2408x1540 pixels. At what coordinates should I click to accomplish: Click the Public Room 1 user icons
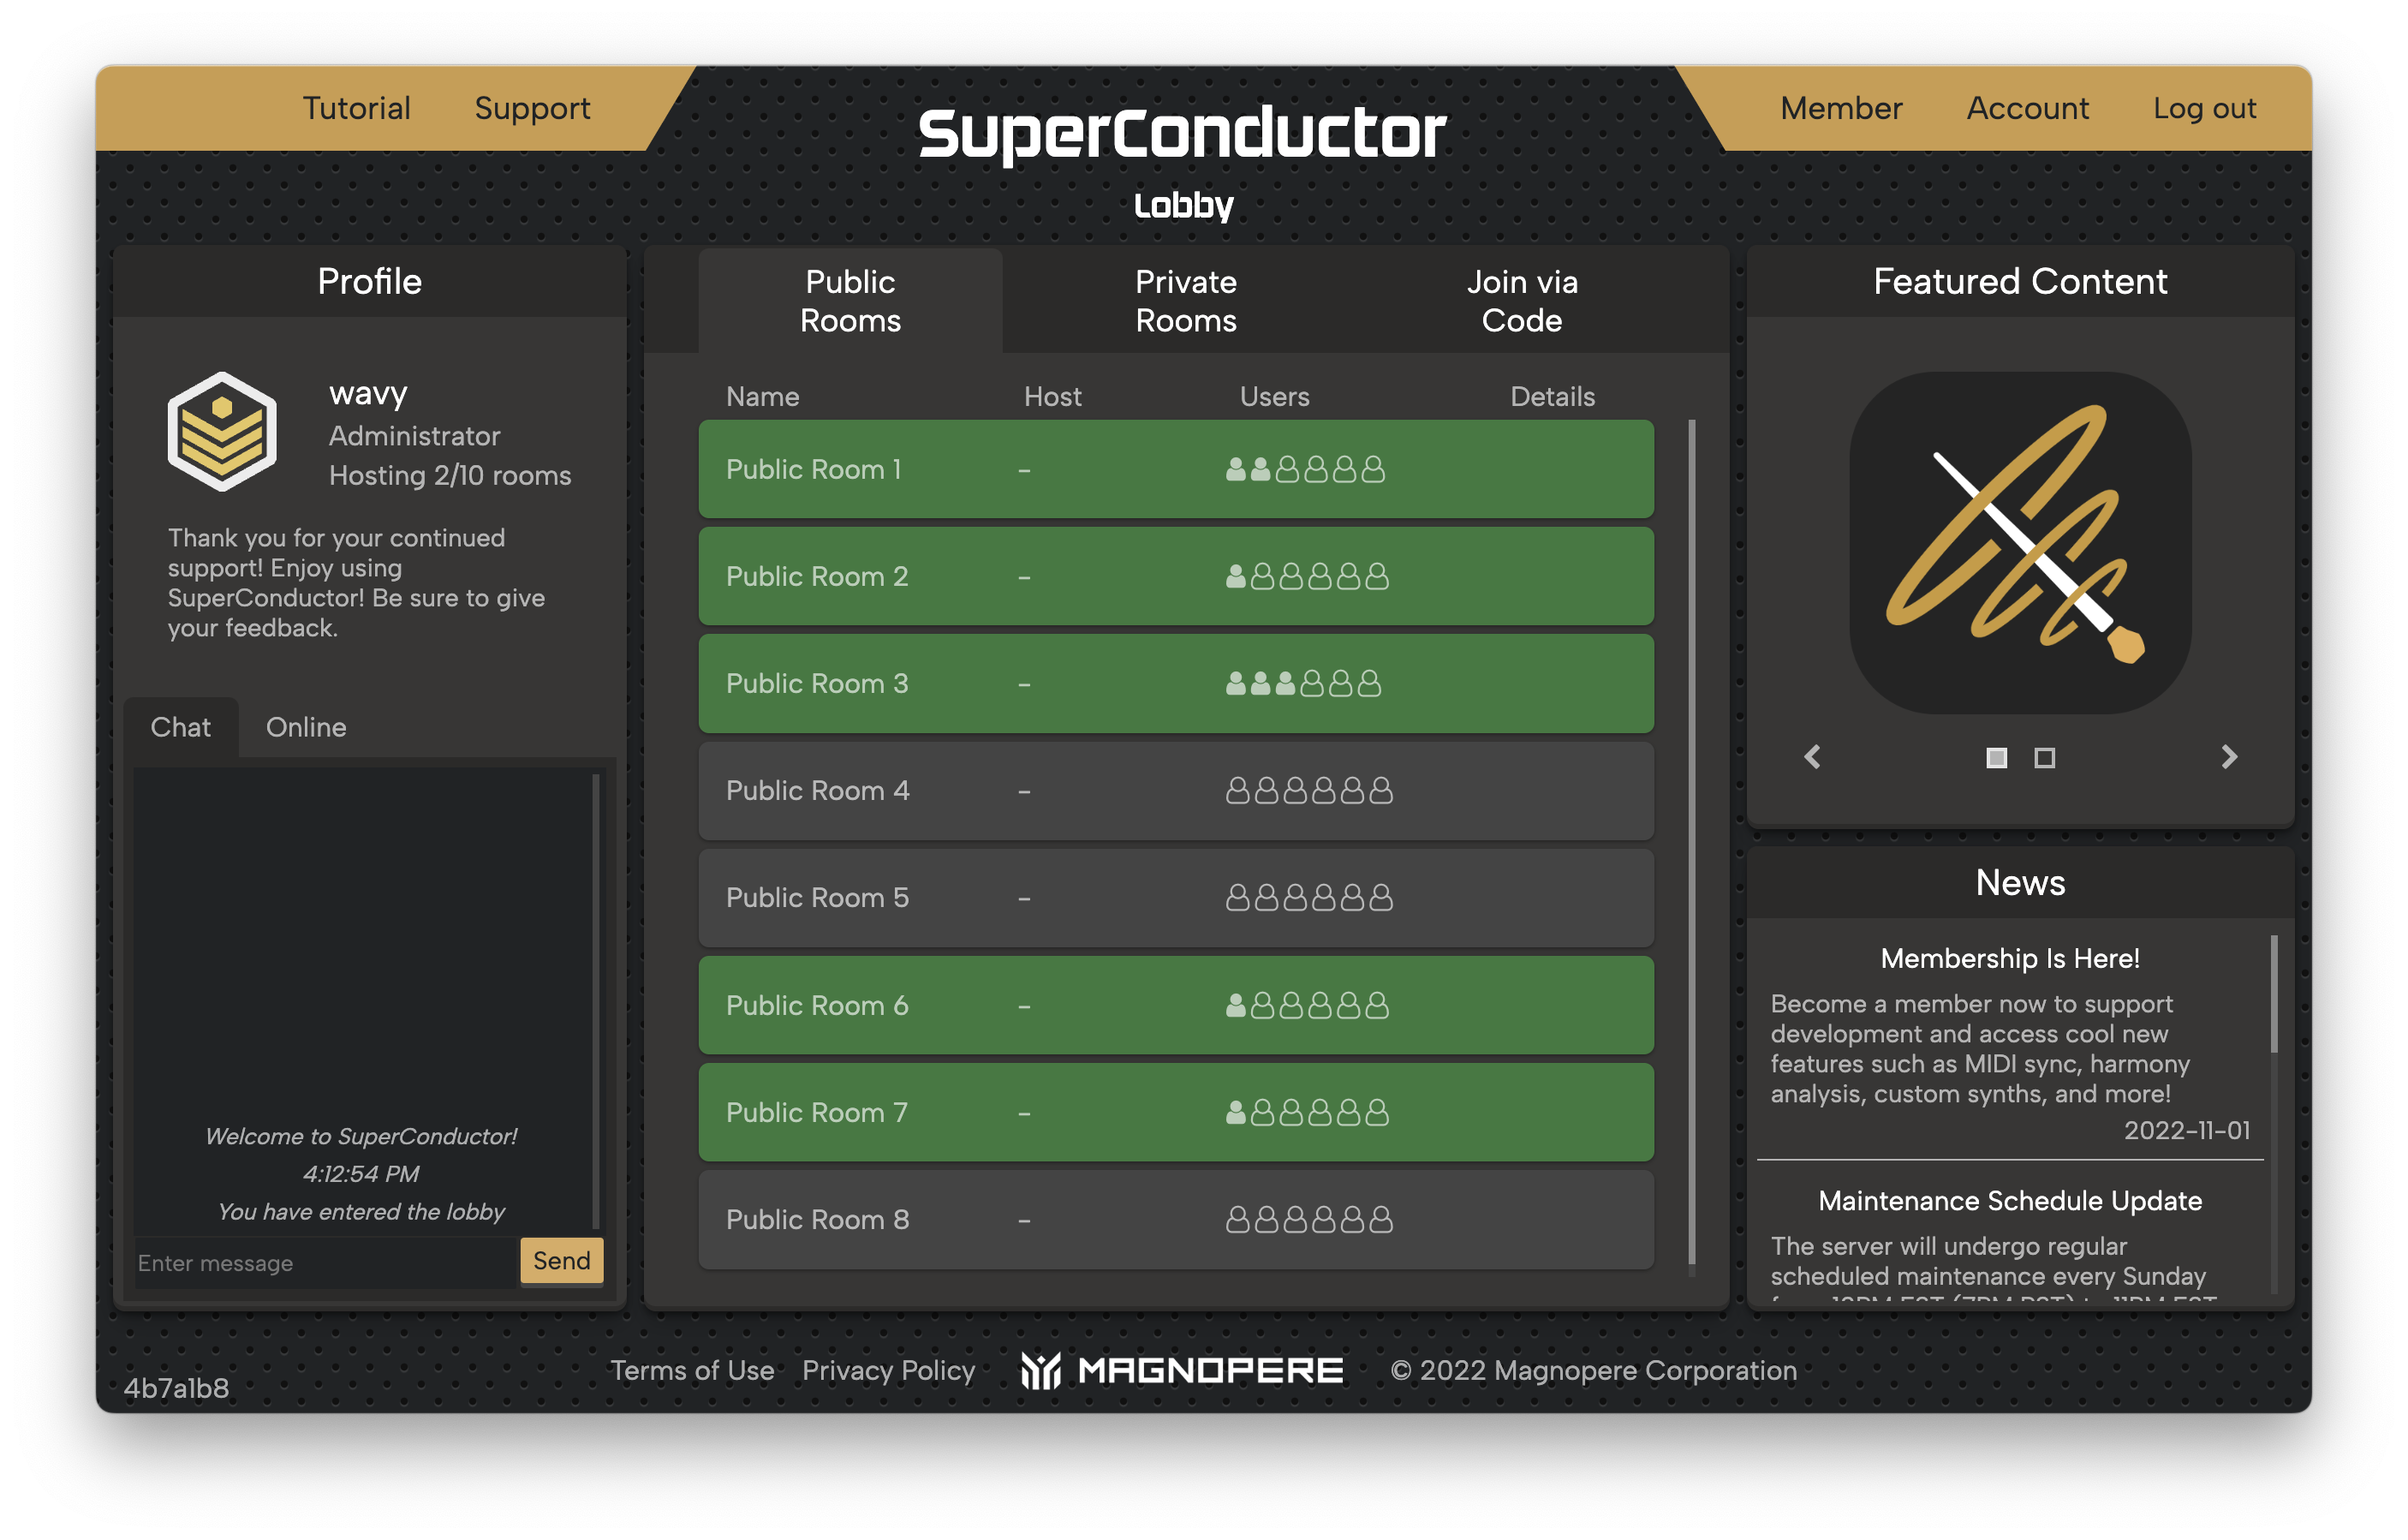1305,469
